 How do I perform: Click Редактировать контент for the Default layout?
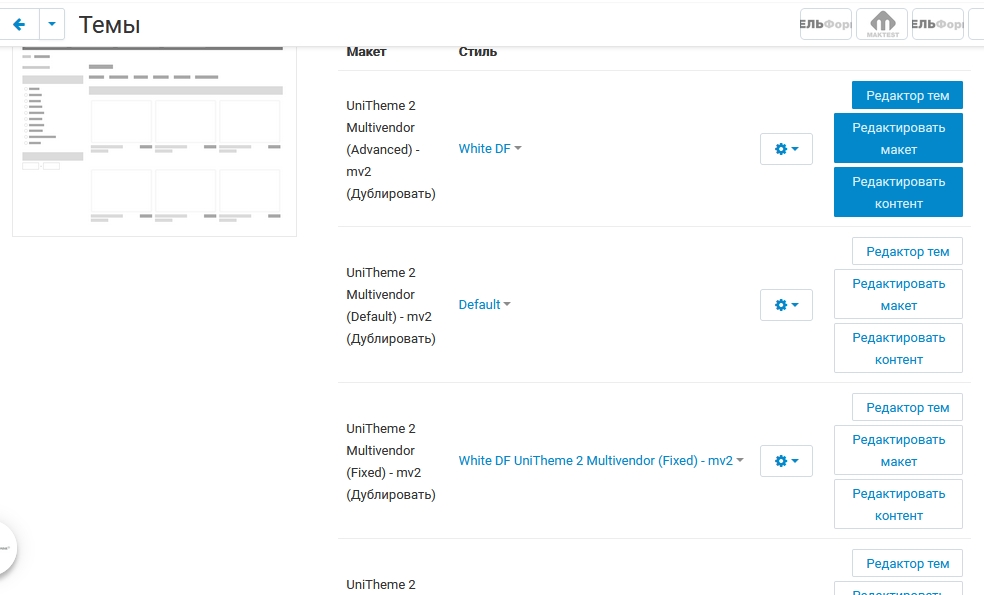[x=898, y=348]
